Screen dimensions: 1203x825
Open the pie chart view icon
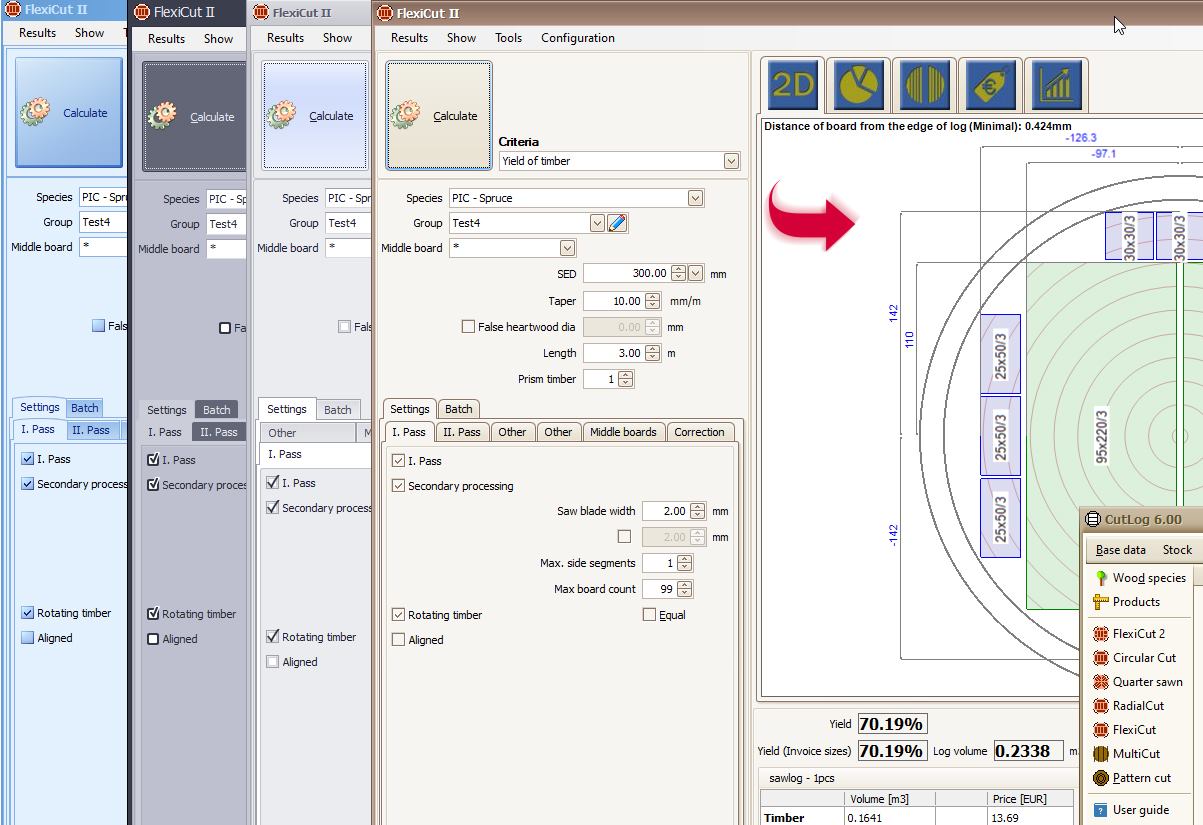point(858,85)
